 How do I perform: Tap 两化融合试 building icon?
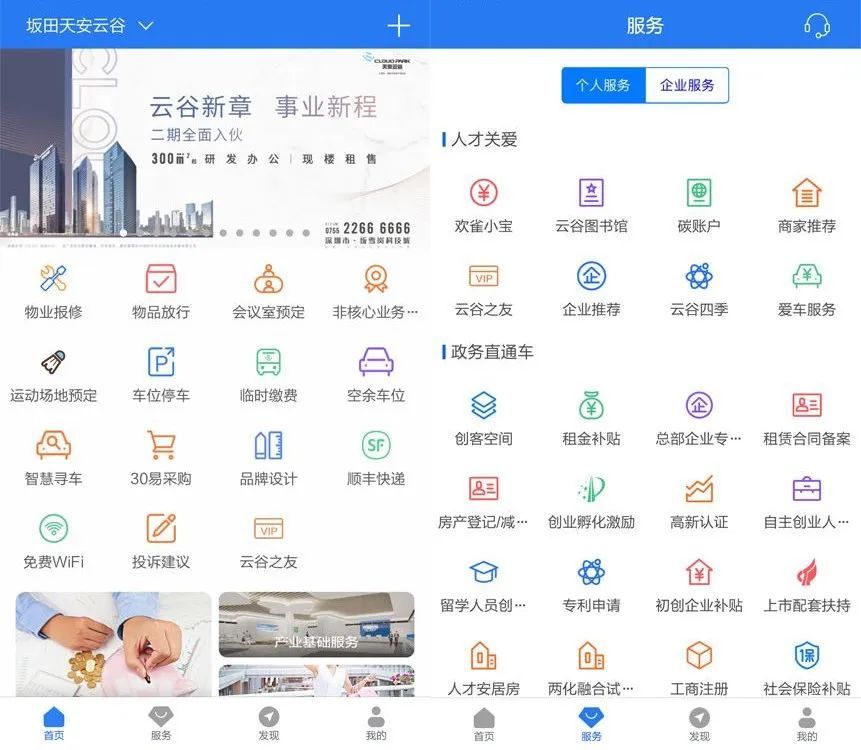tap(591, 656)
